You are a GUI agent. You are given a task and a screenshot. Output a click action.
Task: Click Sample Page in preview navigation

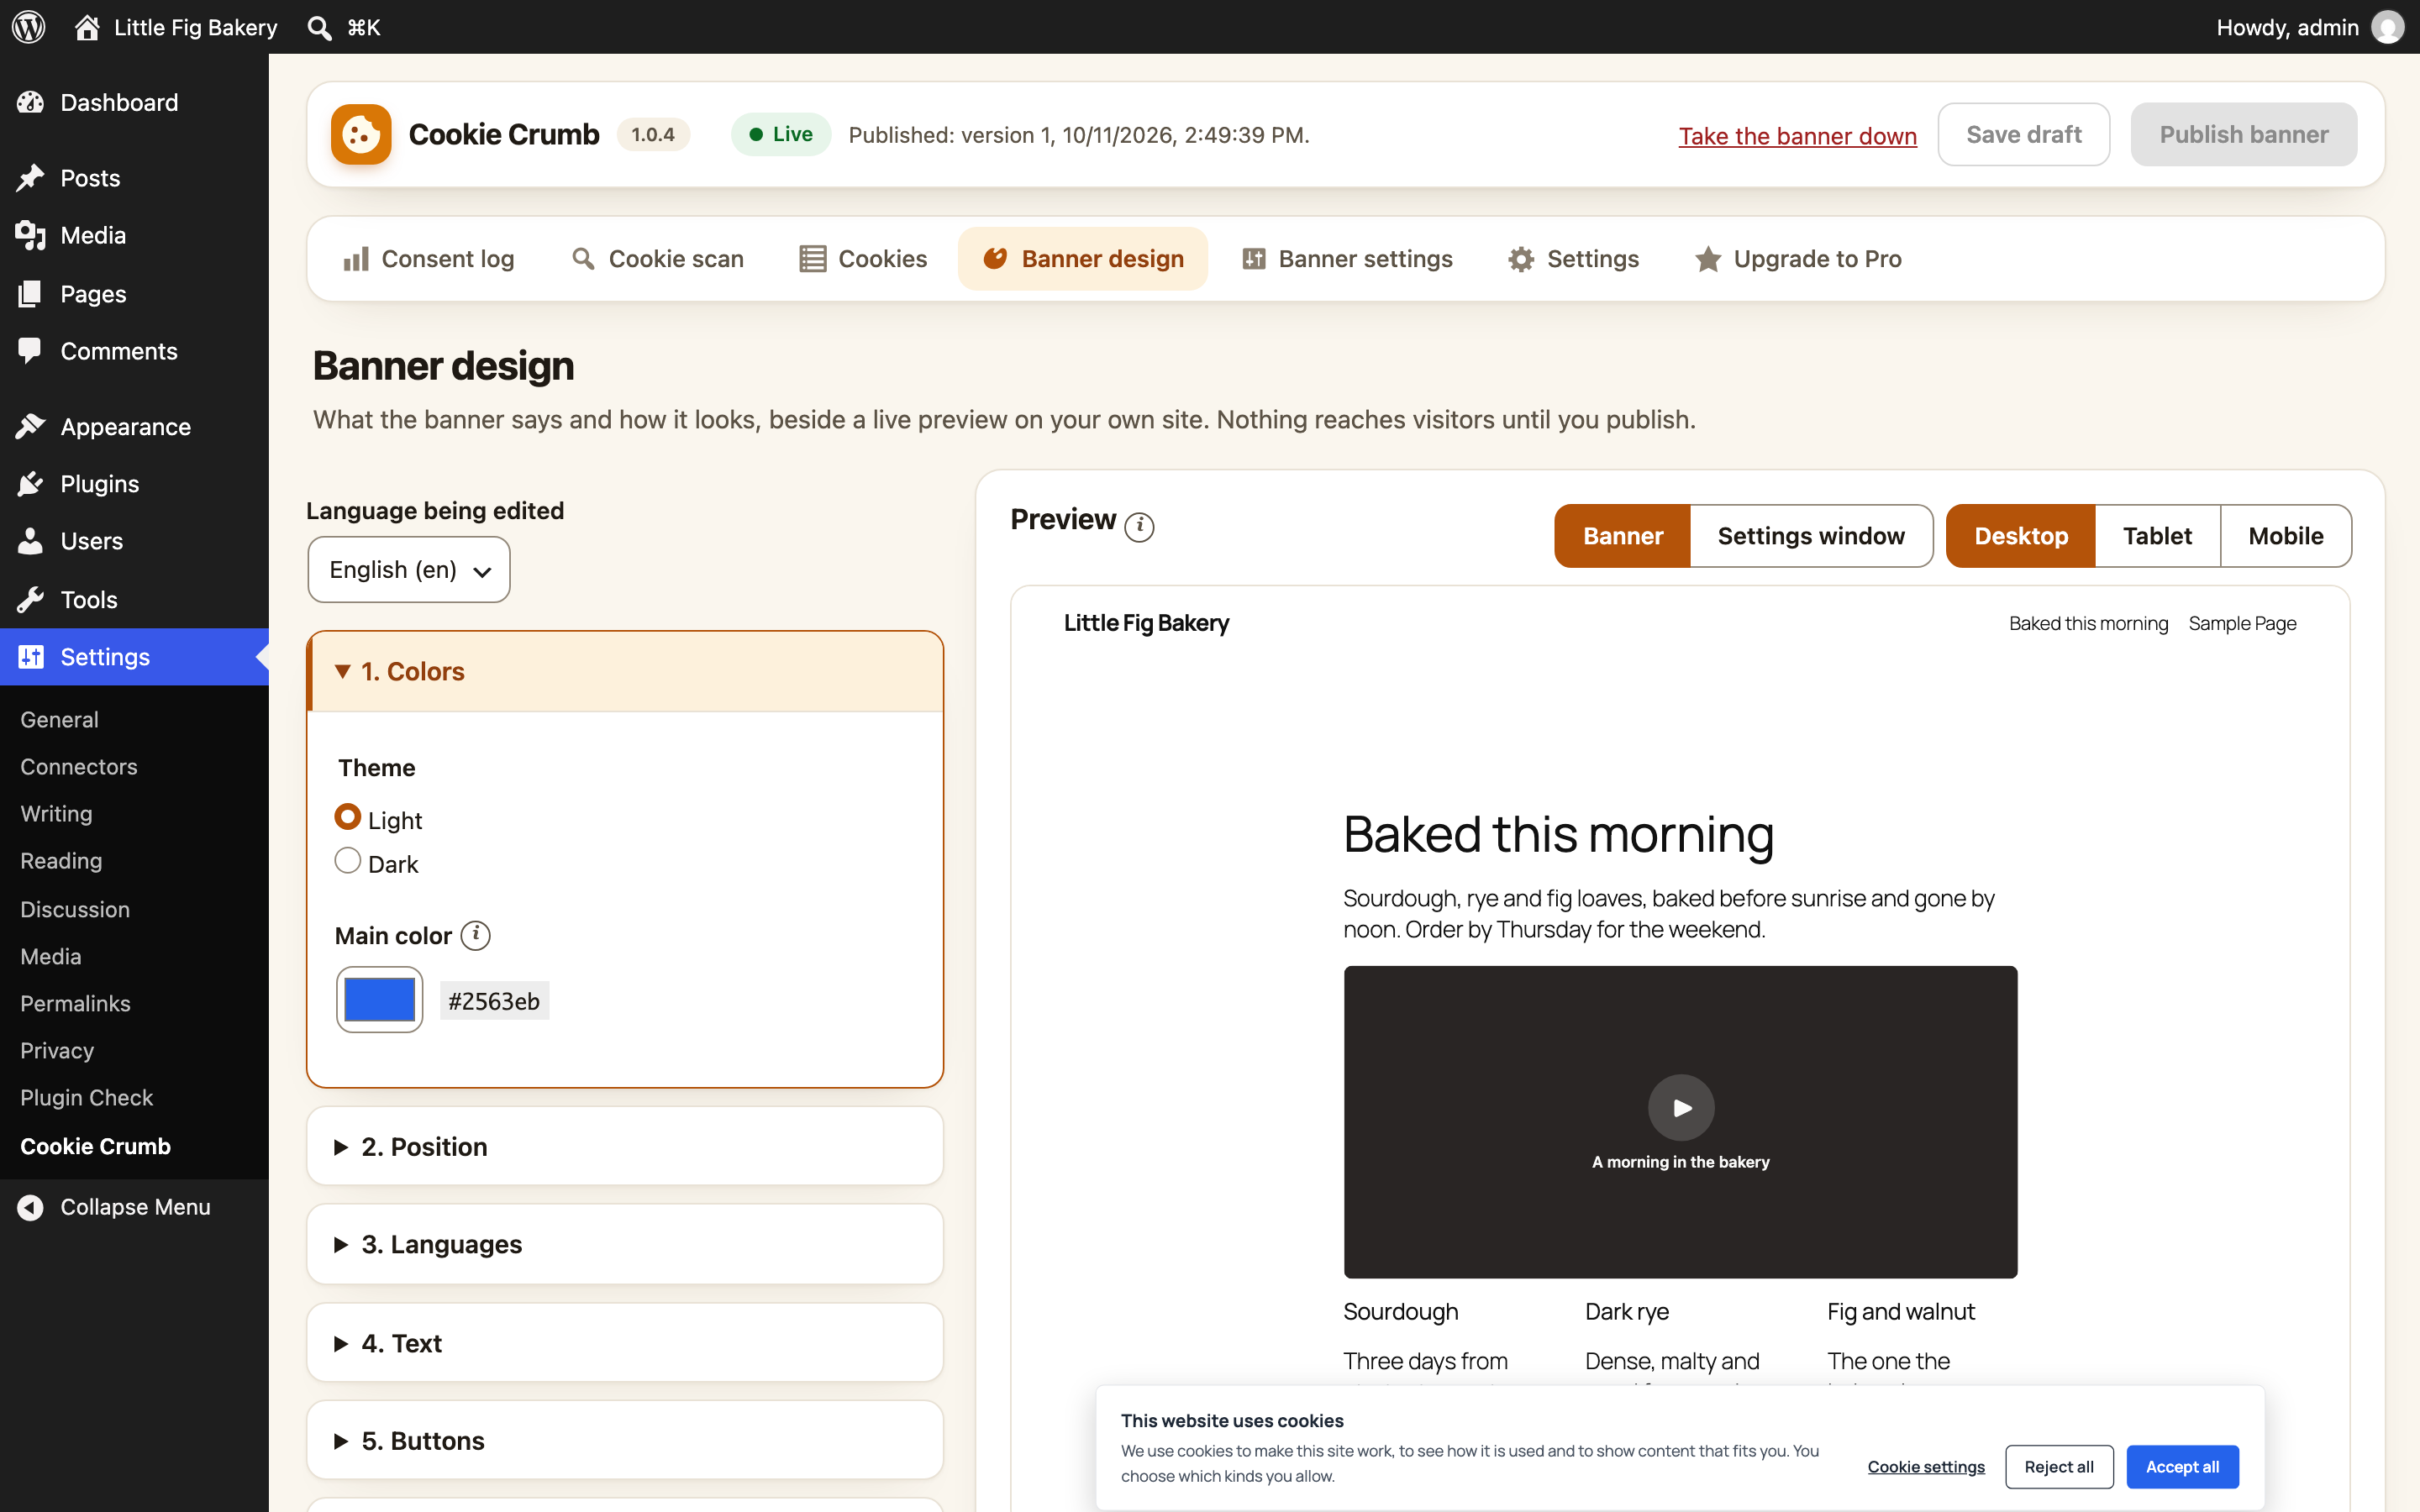[x=2242, y=623]
